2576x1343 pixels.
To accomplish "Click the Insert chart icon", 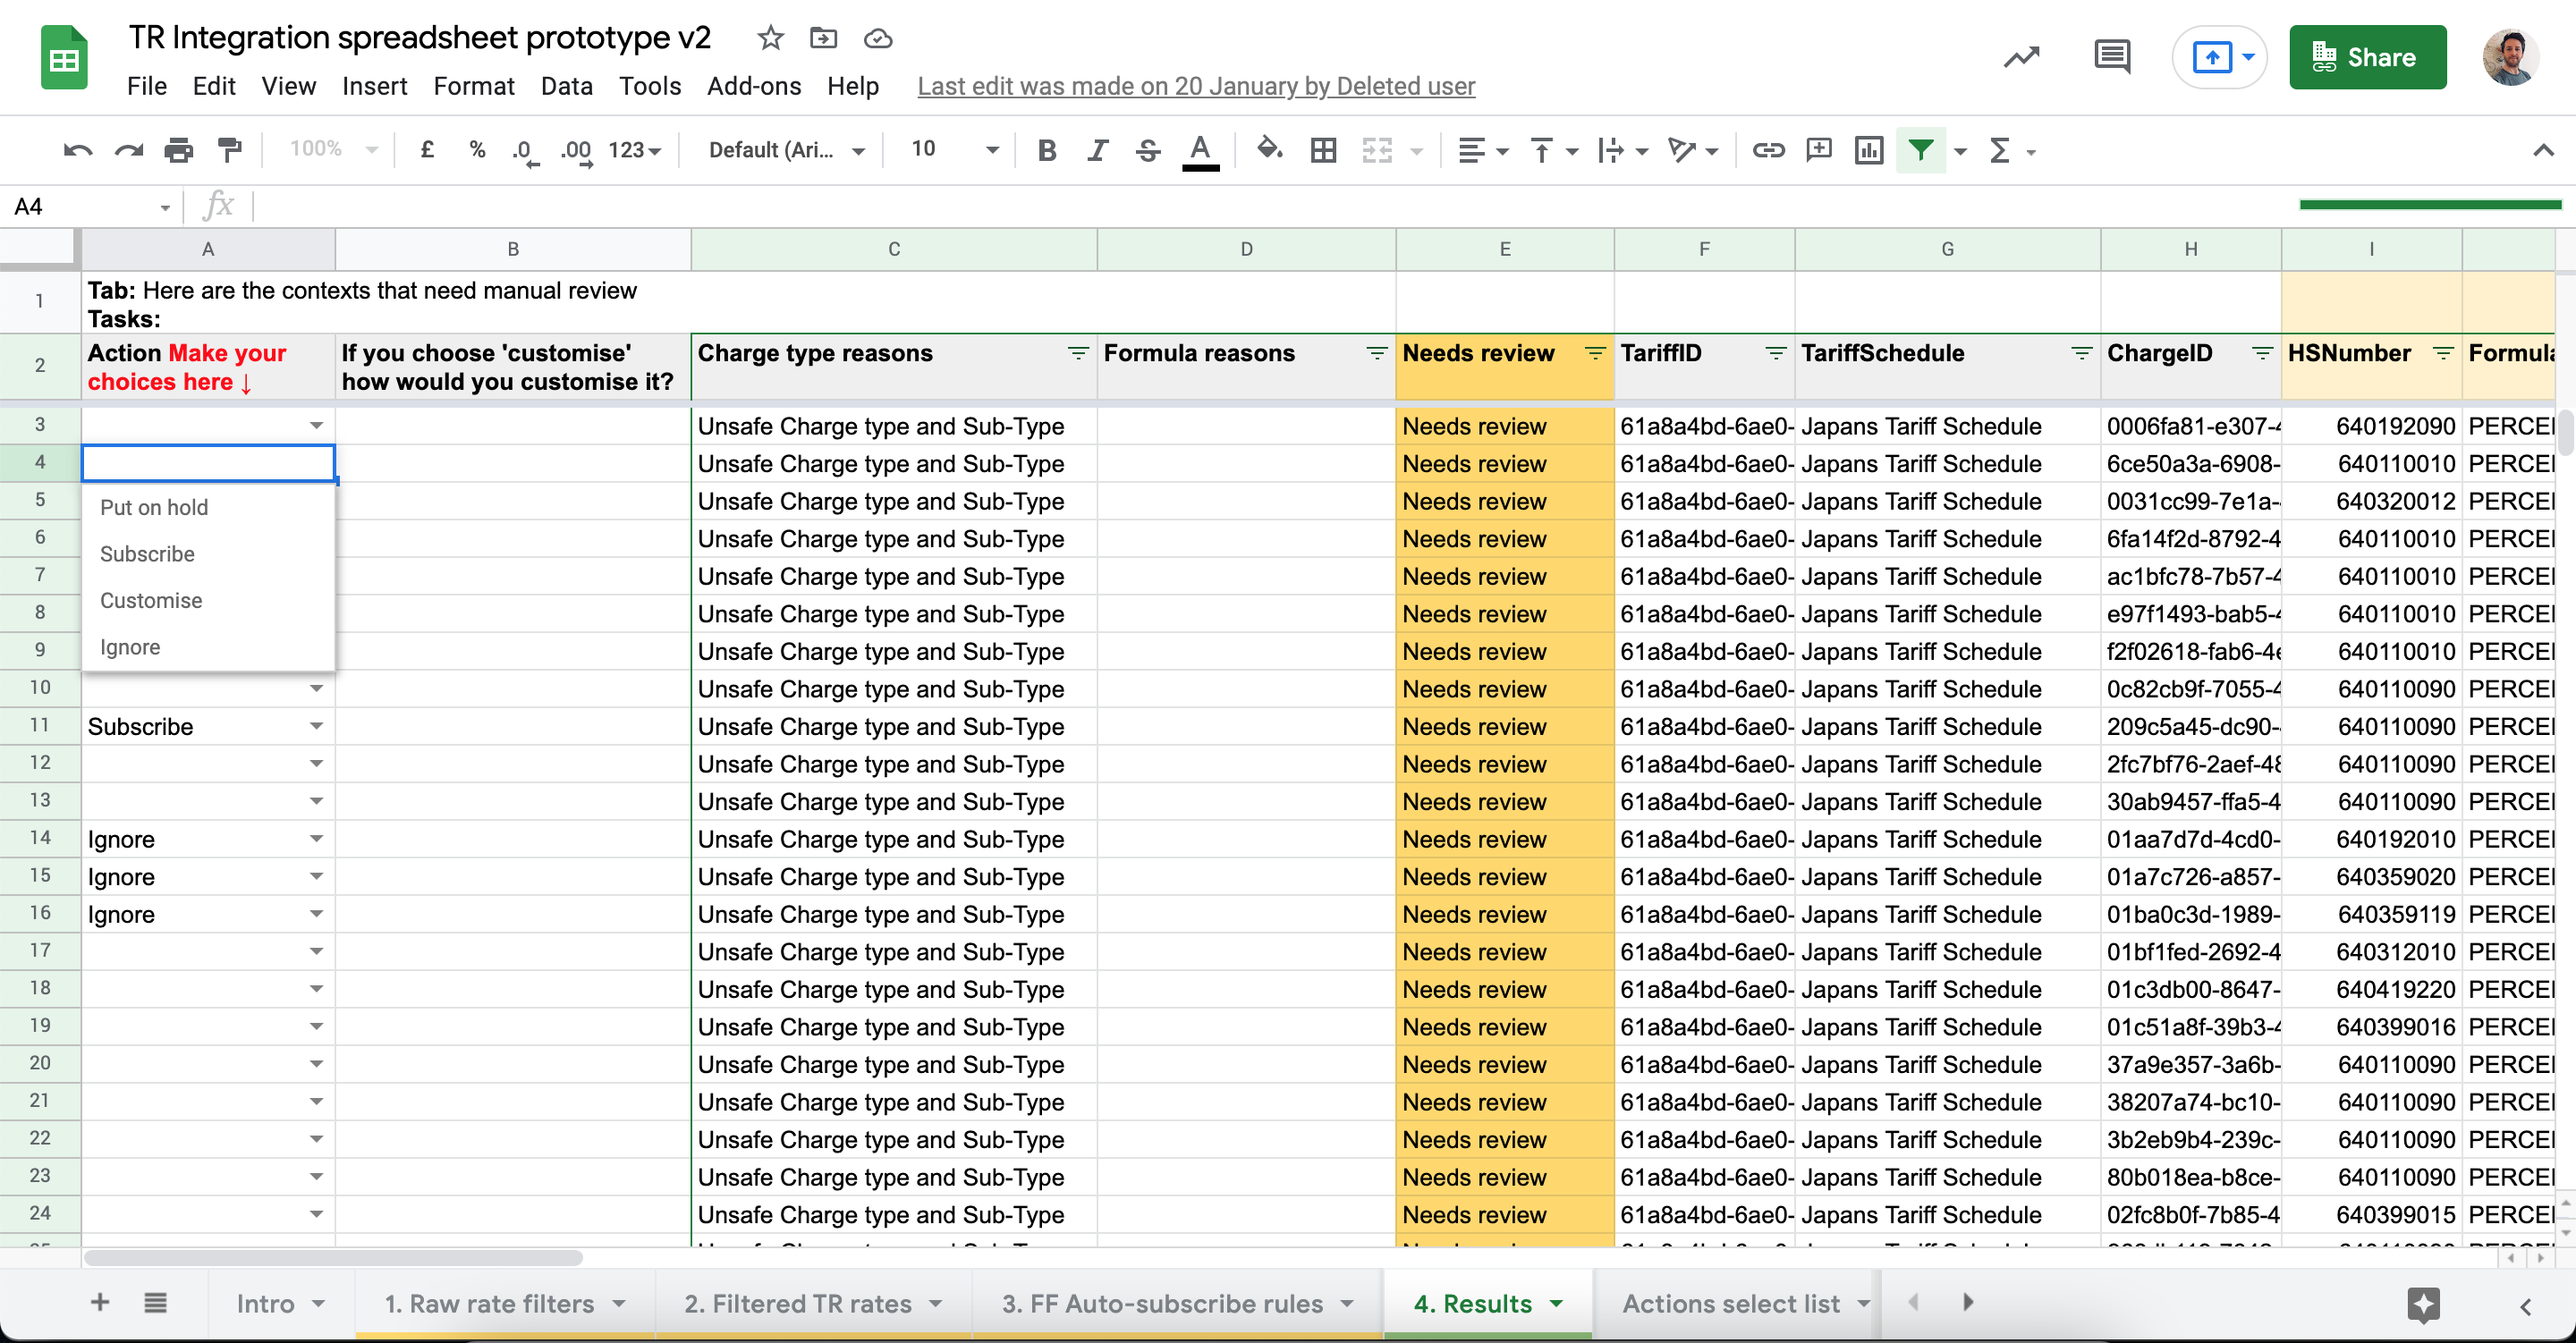I will (1868, 151).
